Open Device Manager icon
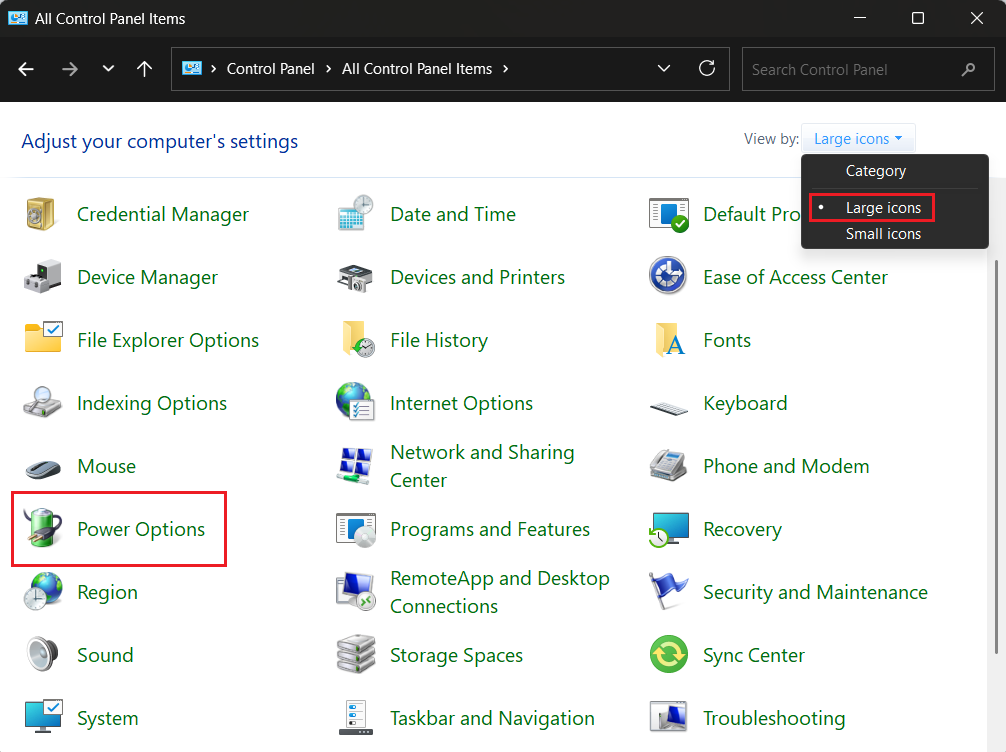The height and width of the screenshot is (752, 1006). 43,277
